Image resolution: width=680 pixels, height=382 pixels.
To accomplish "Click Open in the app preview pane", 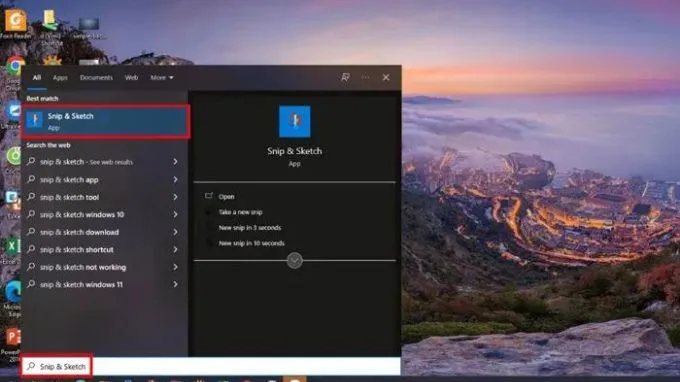I will [x=226, y=197].
